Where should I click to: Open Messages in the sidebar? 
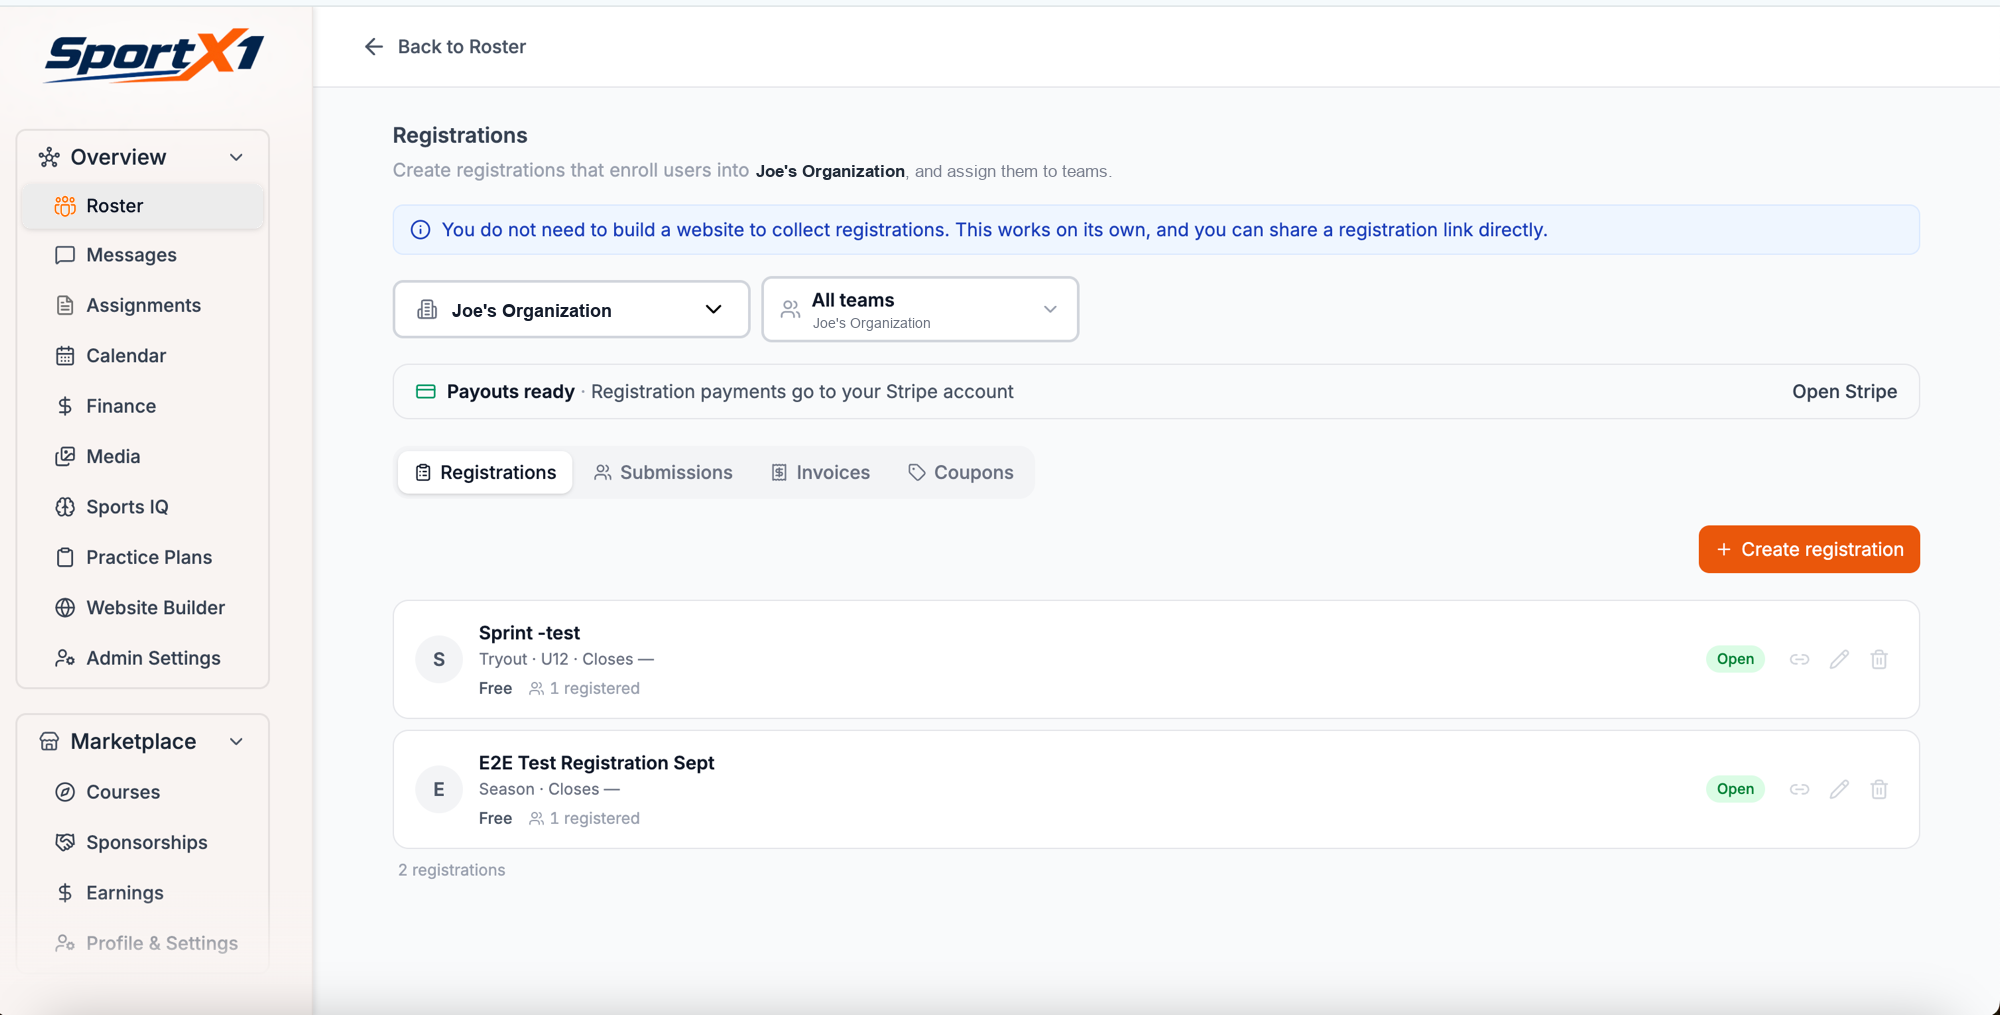(143, 255)
